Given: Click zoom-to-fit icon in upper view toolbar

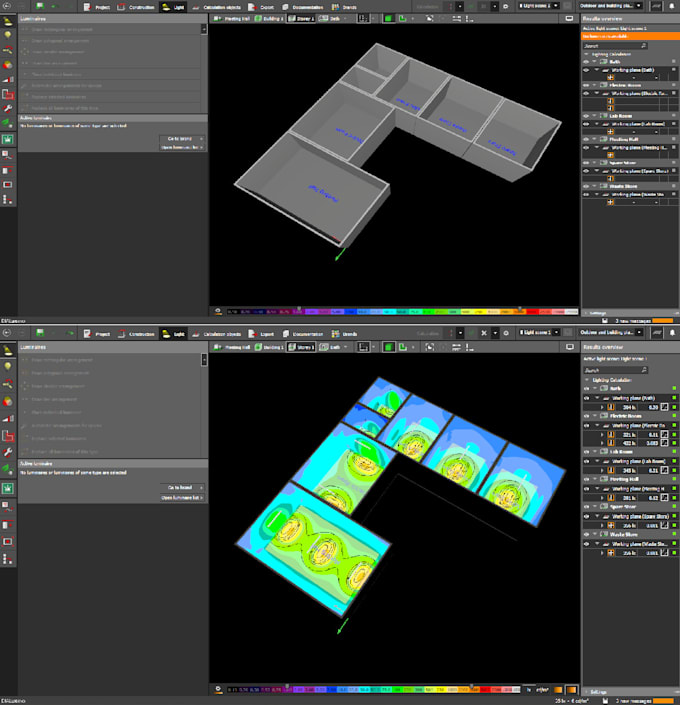Looking at the screenshot, I should 430,18.
